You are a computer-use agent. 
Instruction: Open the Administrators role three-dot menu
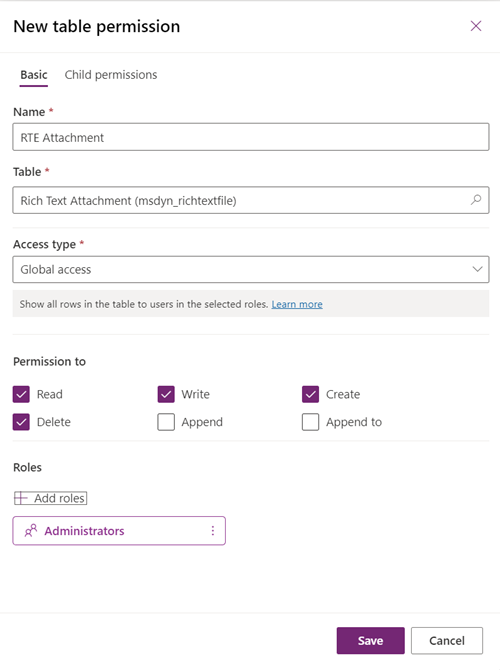[212, 531]
